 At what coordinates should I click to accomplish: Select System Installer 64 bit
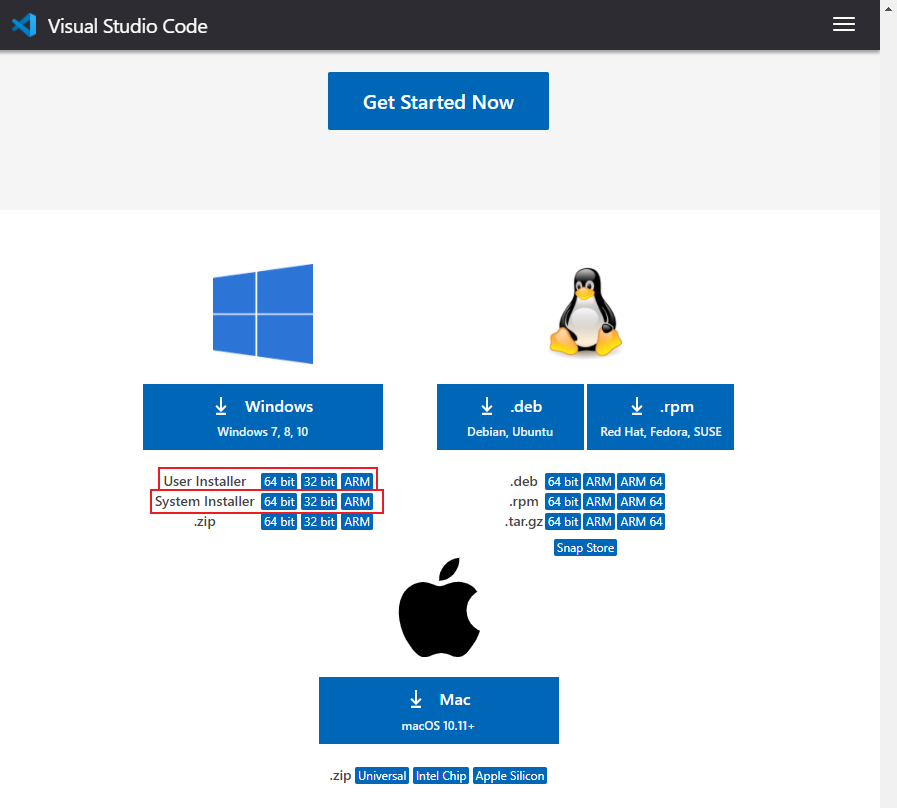click(x=279, y=501)
